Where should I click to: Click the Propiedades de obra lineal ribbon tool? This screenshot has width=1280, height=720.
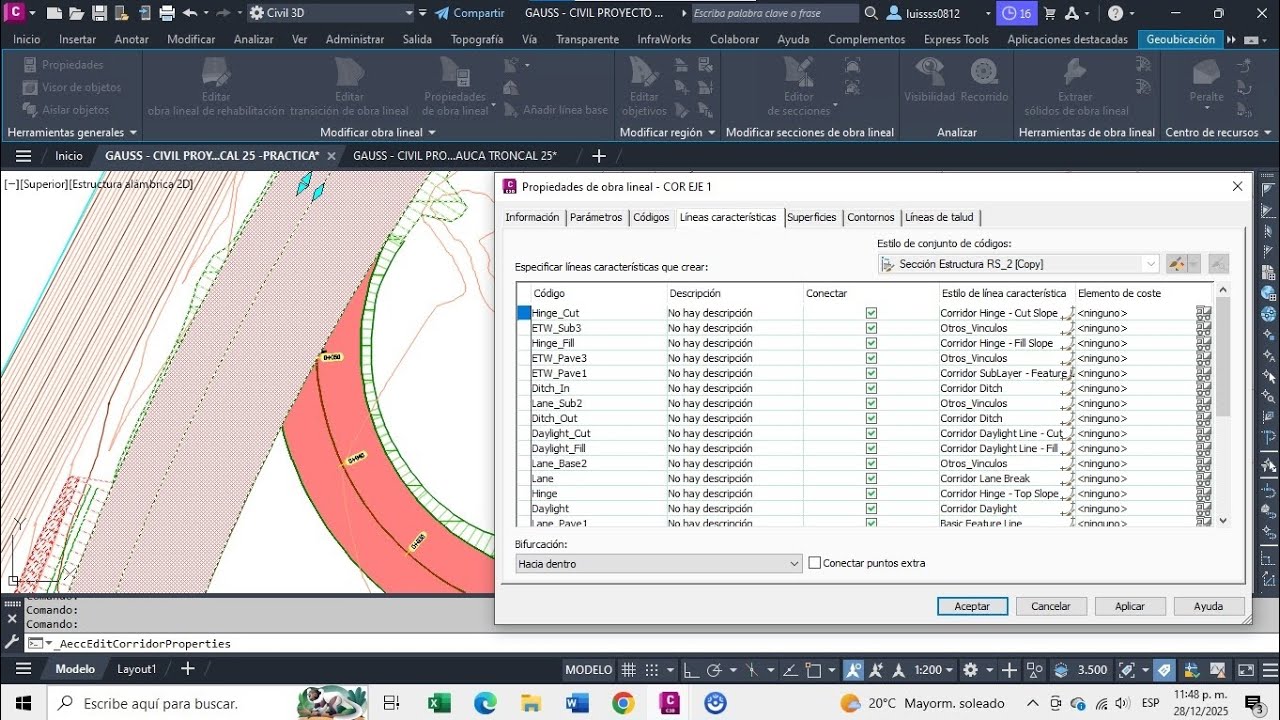pyautogui.click(x=456, y=85)
